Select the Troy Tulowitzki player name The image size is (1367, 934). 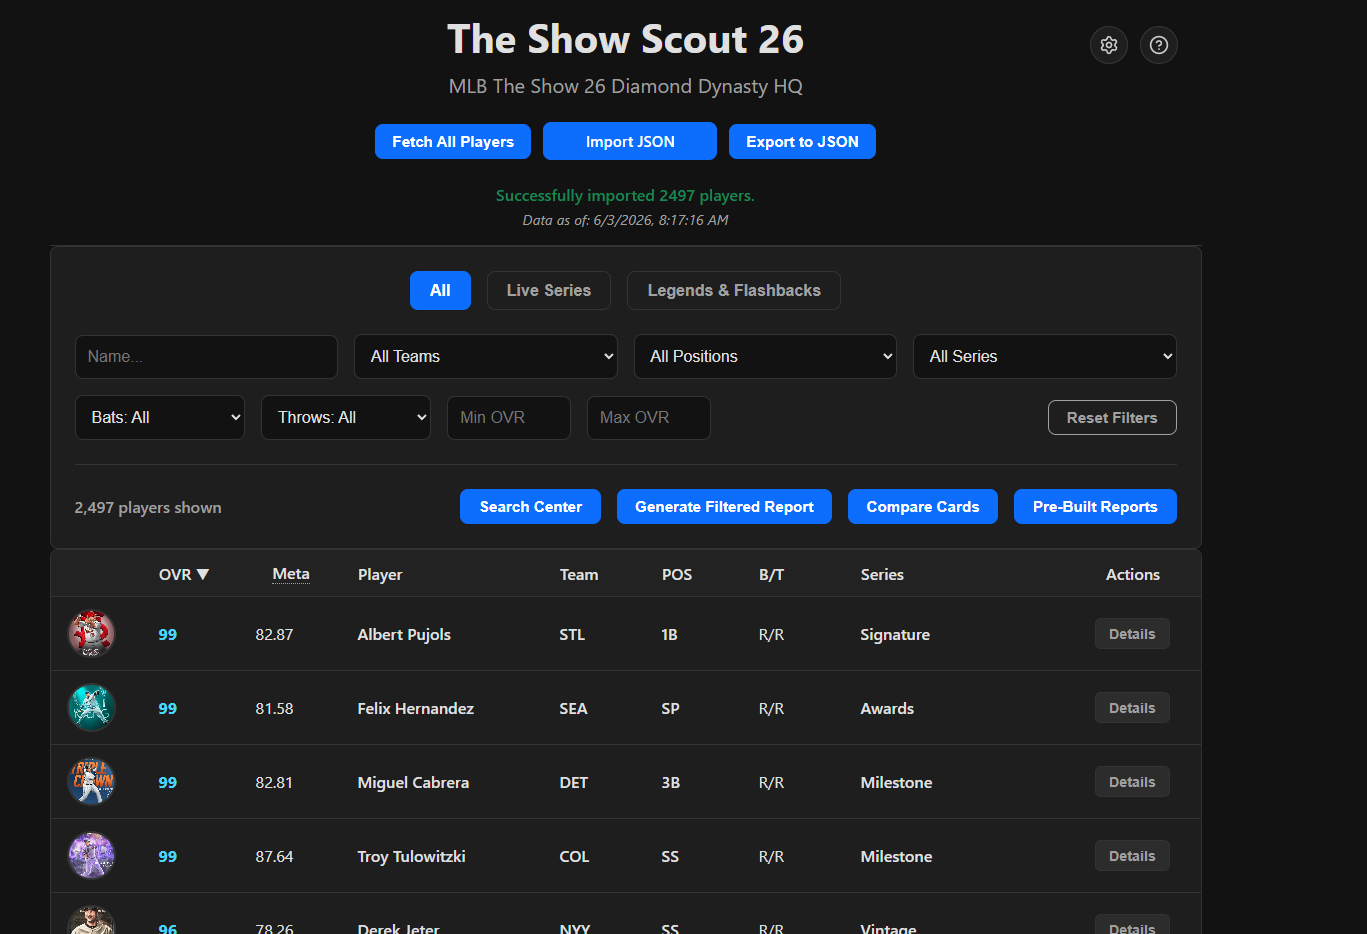coord(411,856)
